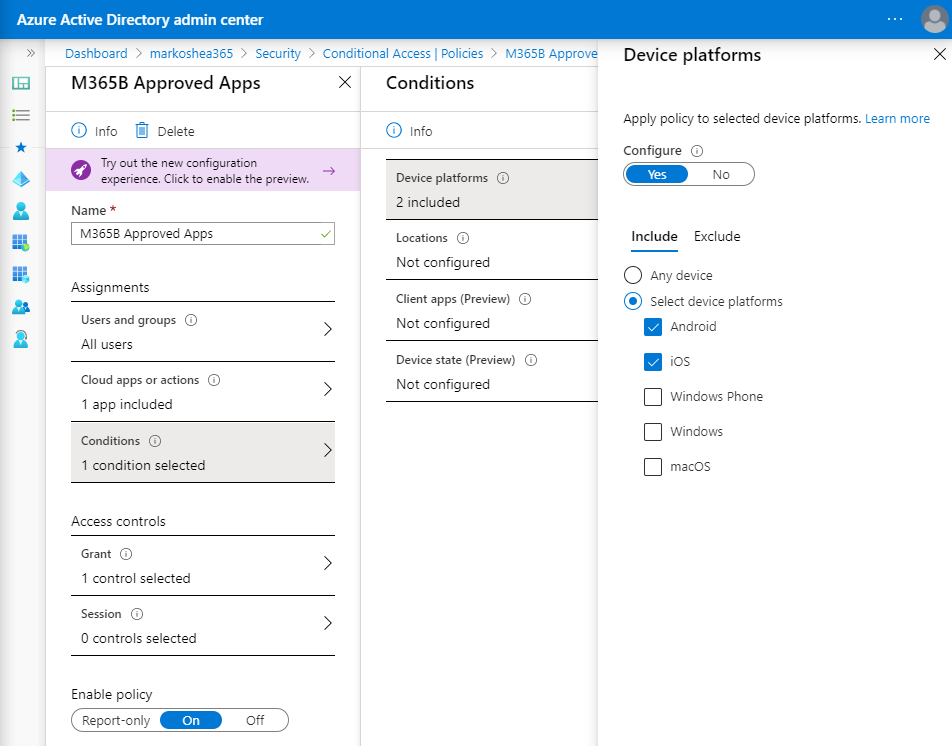Select Any device radio button
Viewport: 952px width, 746px height.
point(633,275)
